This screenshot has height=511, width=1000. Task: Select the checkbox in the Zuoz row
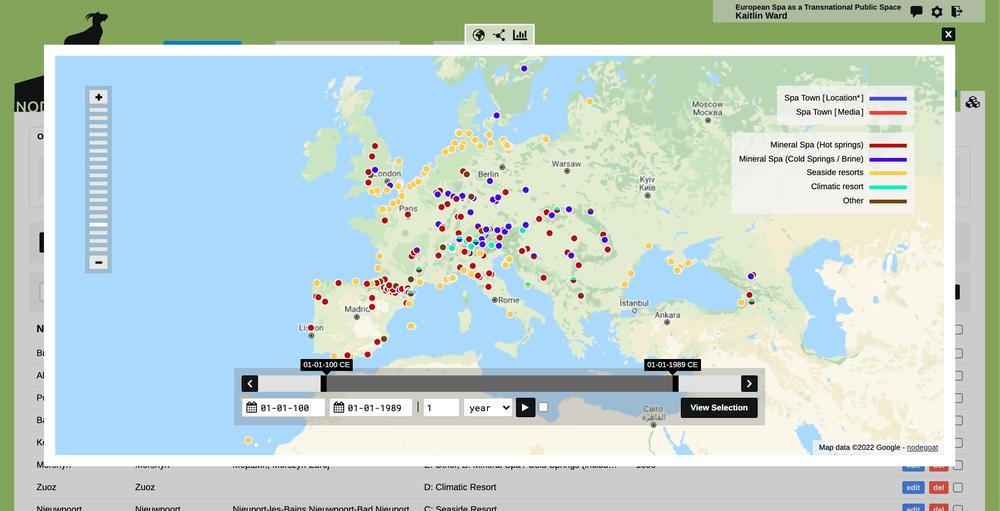click(x=958, y=488)
